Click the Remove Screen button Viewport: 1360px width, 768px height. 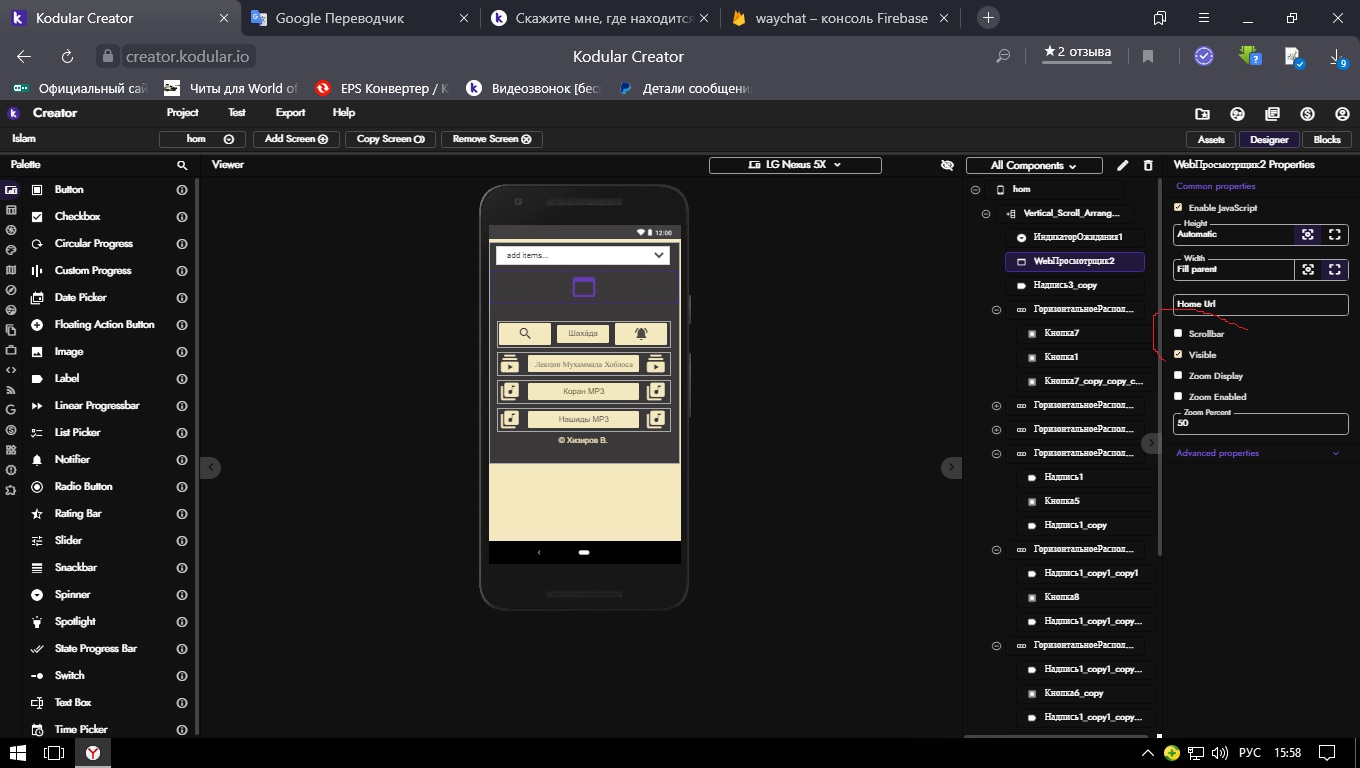point(492,139)
